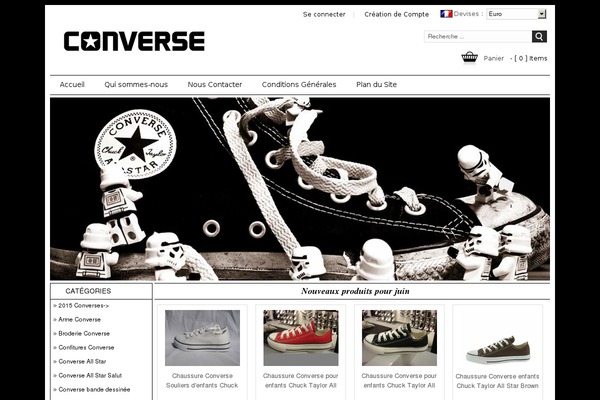Click the search magnifier button
Viewport: 600px width, 400px height.
539,37
